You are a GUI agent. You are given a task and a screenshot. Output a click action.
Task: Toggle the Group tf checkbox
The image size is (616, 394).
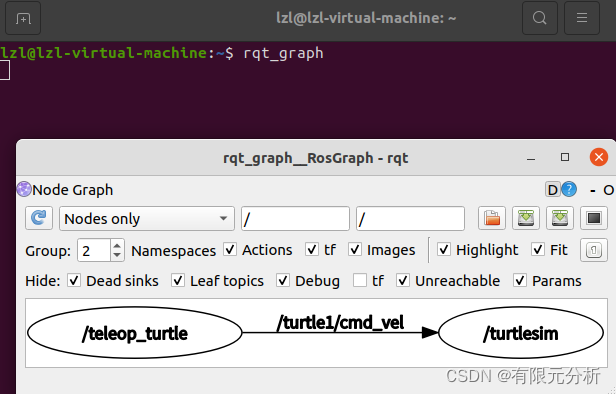pyautogui.click(x=312, y=249)
